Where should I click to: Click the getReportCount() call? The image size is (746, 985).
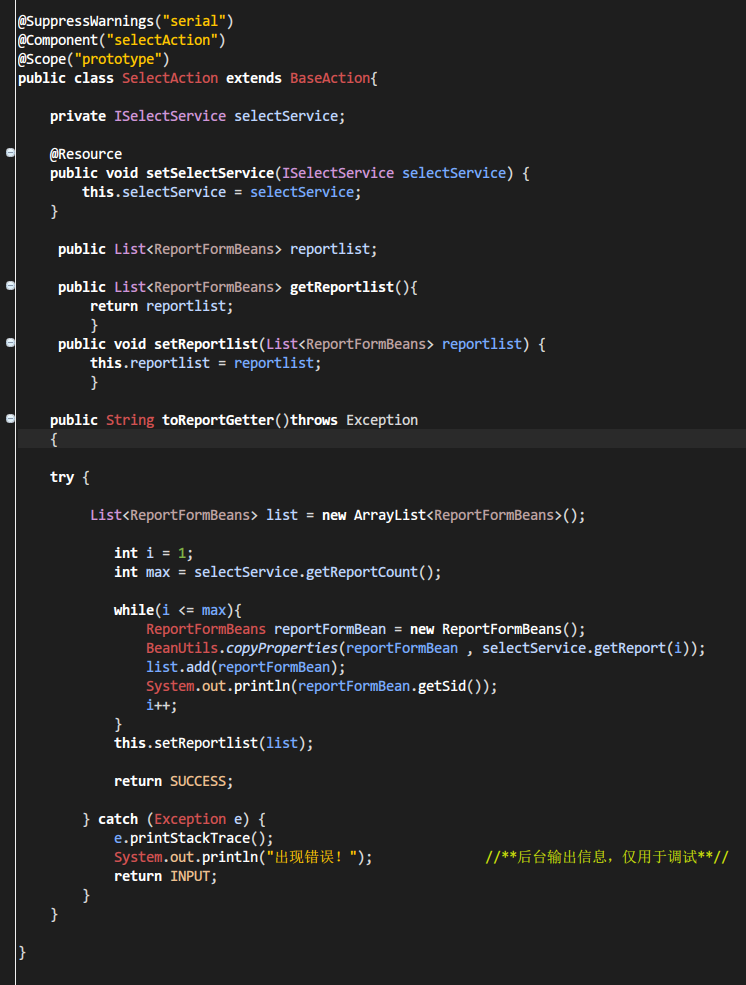(x=374, y=572)
